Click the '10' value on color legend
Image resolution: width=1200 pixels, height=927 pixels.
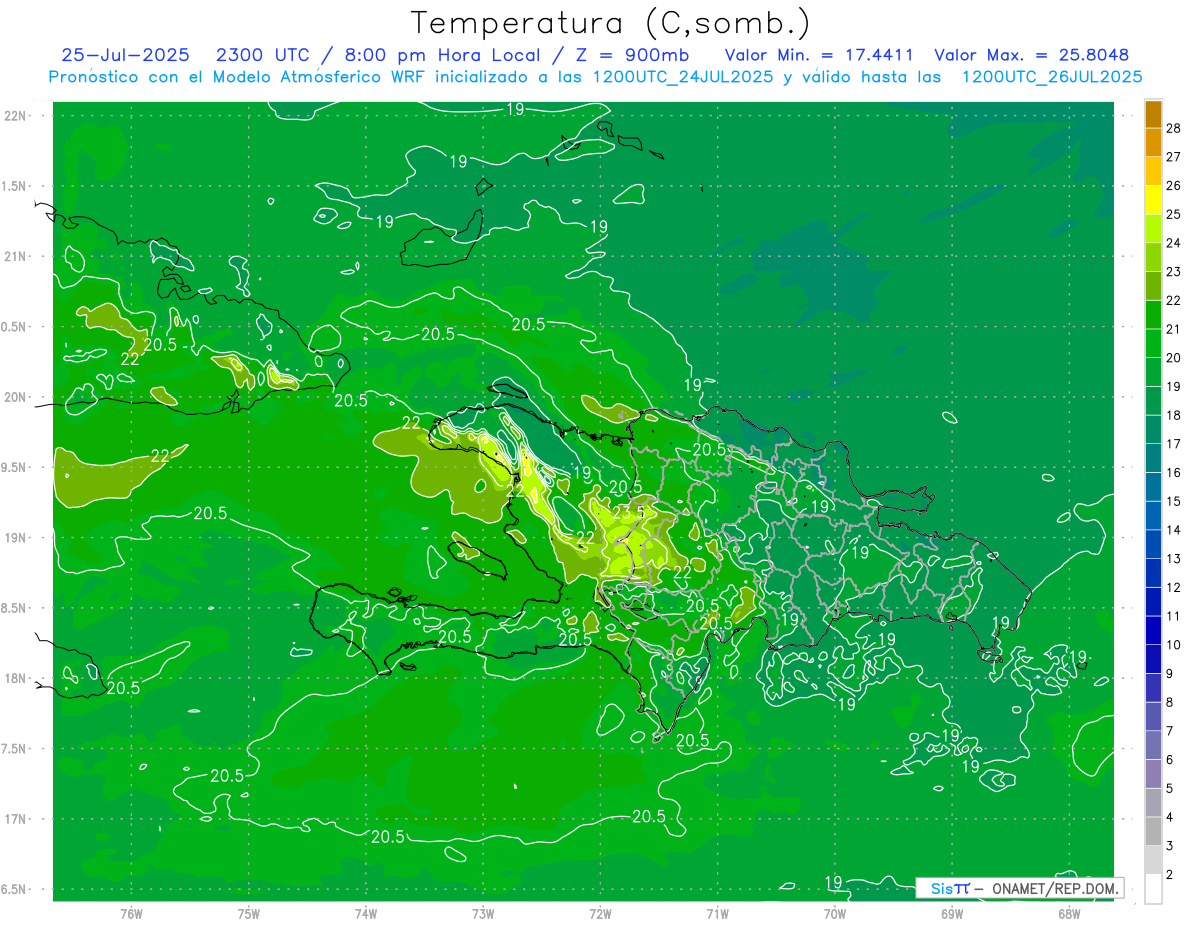(x=1174, y=645)
